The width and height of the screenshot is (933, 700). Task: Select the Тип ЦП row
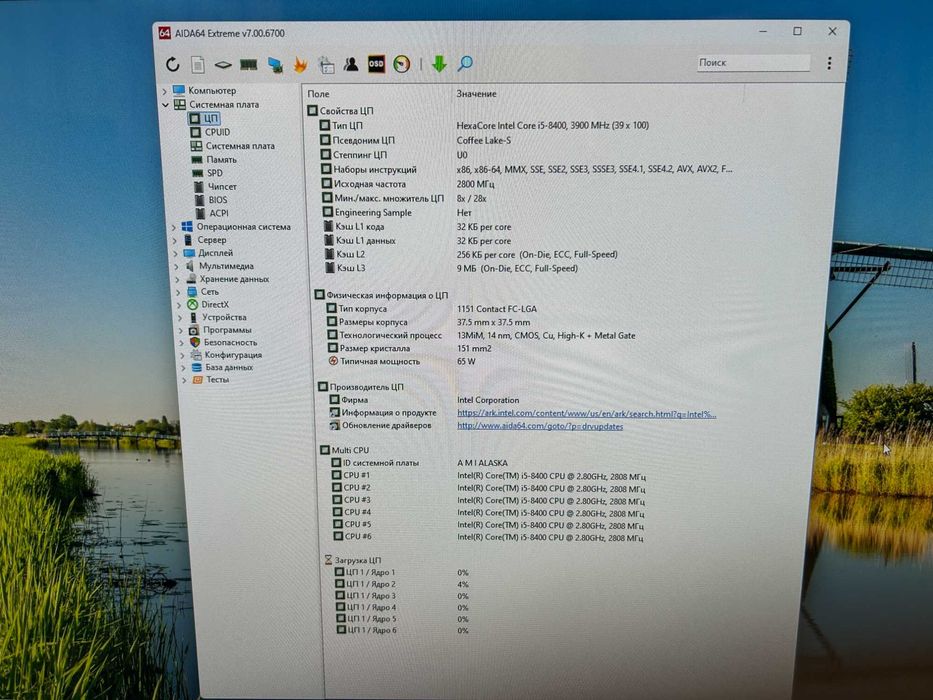(x=484, y=126)
